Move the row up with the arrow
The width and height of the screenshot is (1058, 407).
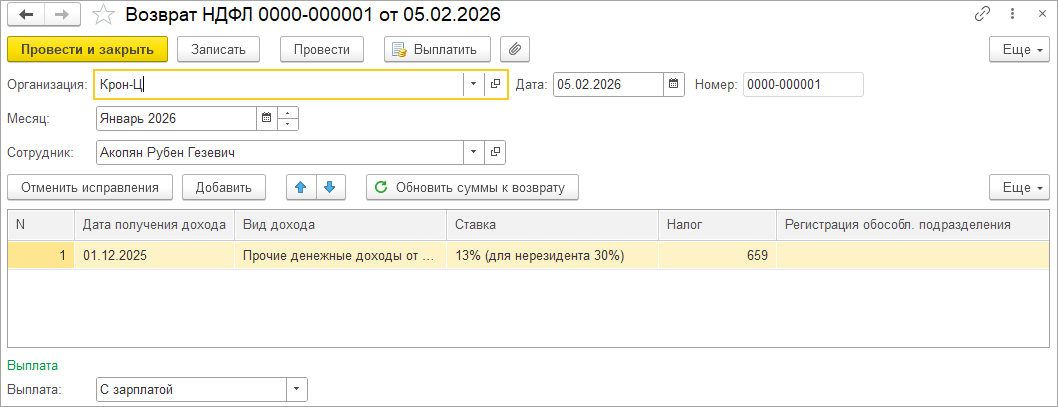301,187
